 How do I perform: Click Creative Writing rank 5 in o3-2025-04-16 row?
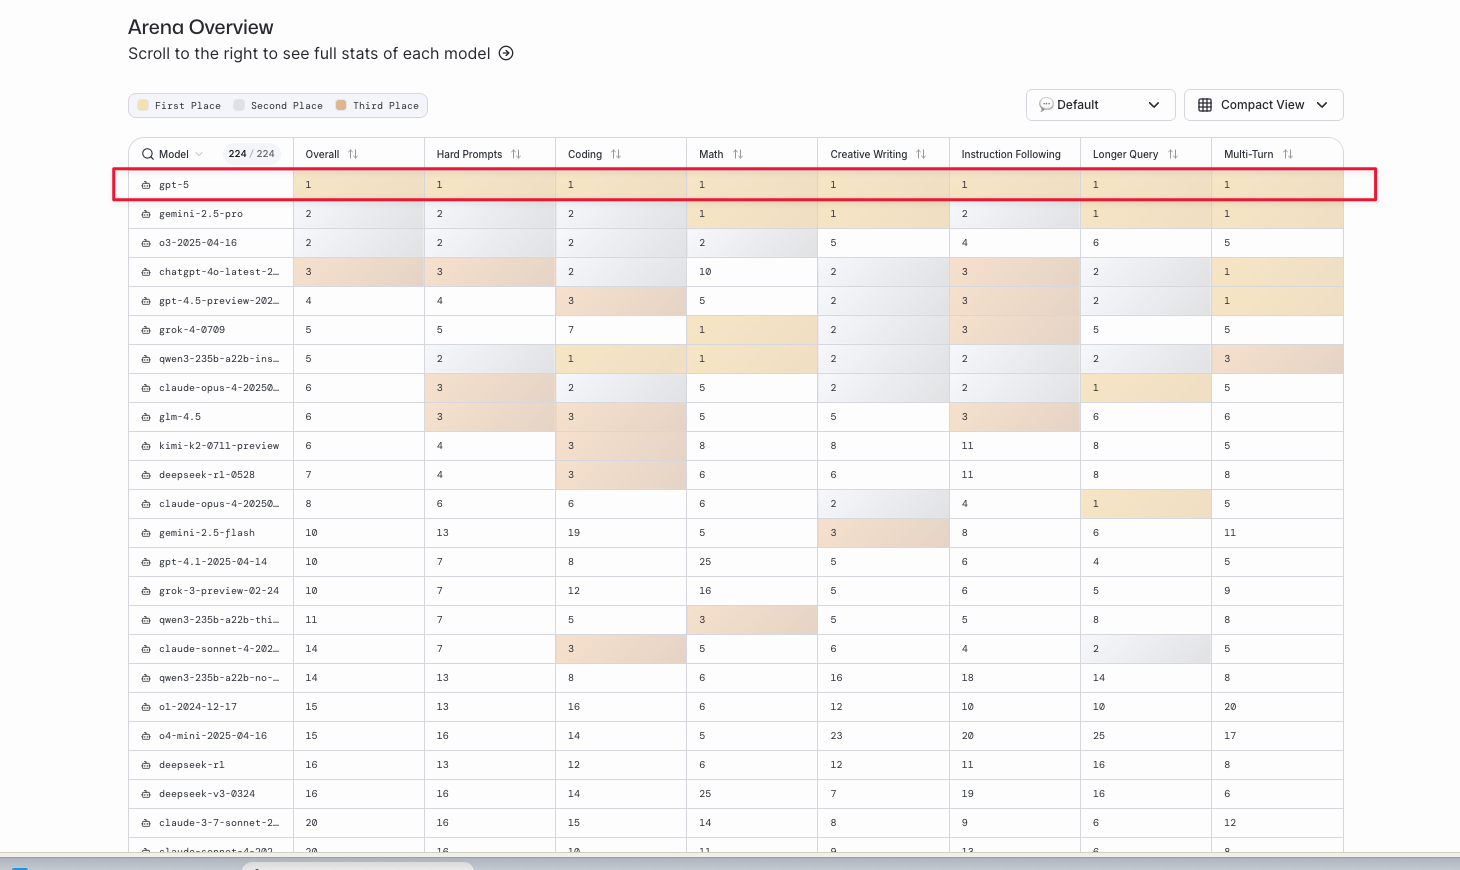833,243
